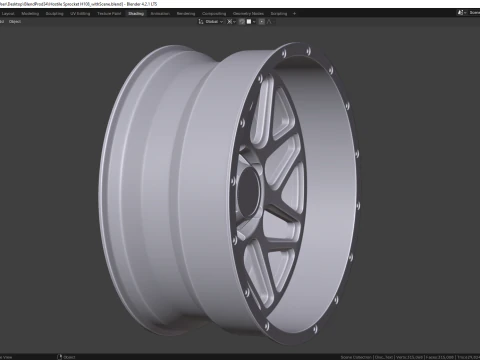The height and width of the screenshot is (360, 480).
Task: Click the transform orientation axes icon
Action: (201, 22)
